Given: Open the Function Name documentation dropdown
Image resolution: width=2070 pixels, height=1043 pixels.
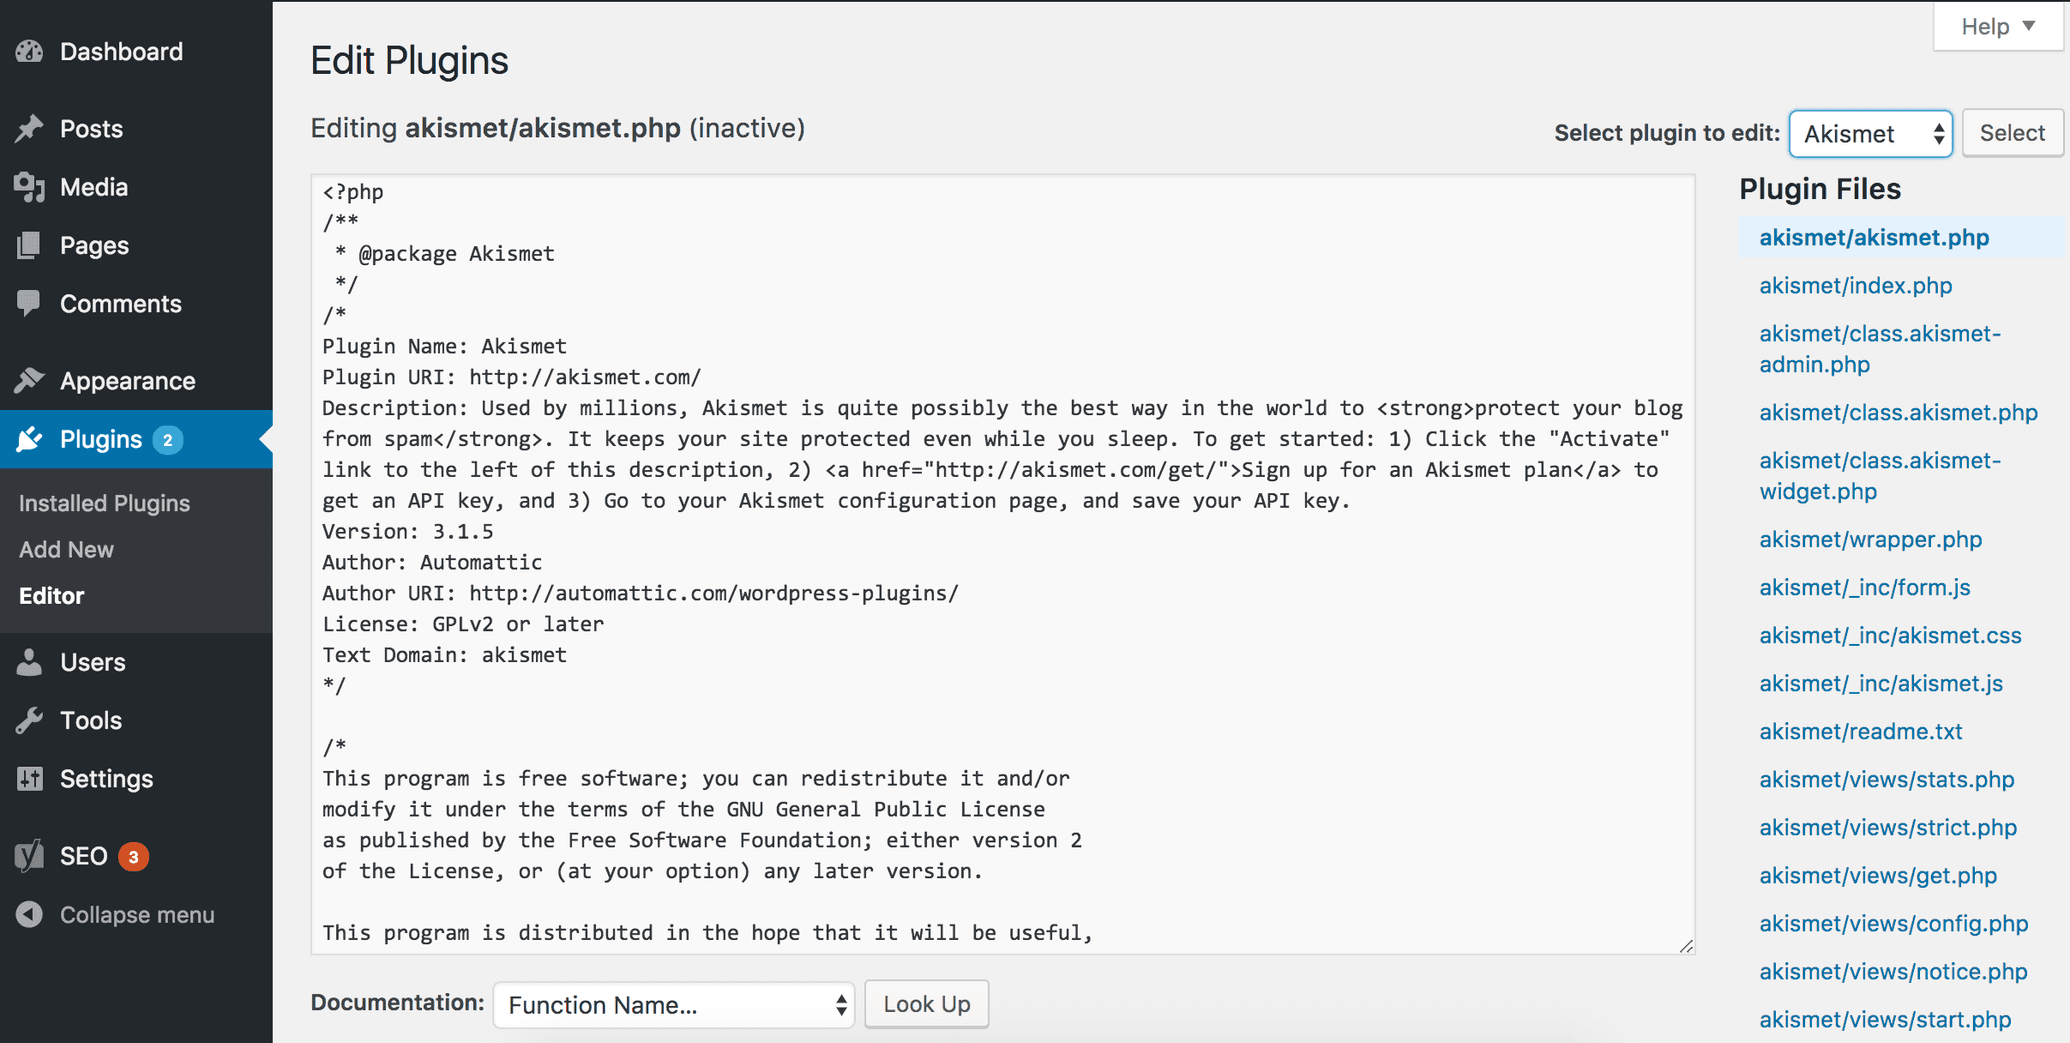Looking at the screenshot, I should click(x=673, y=1004).
